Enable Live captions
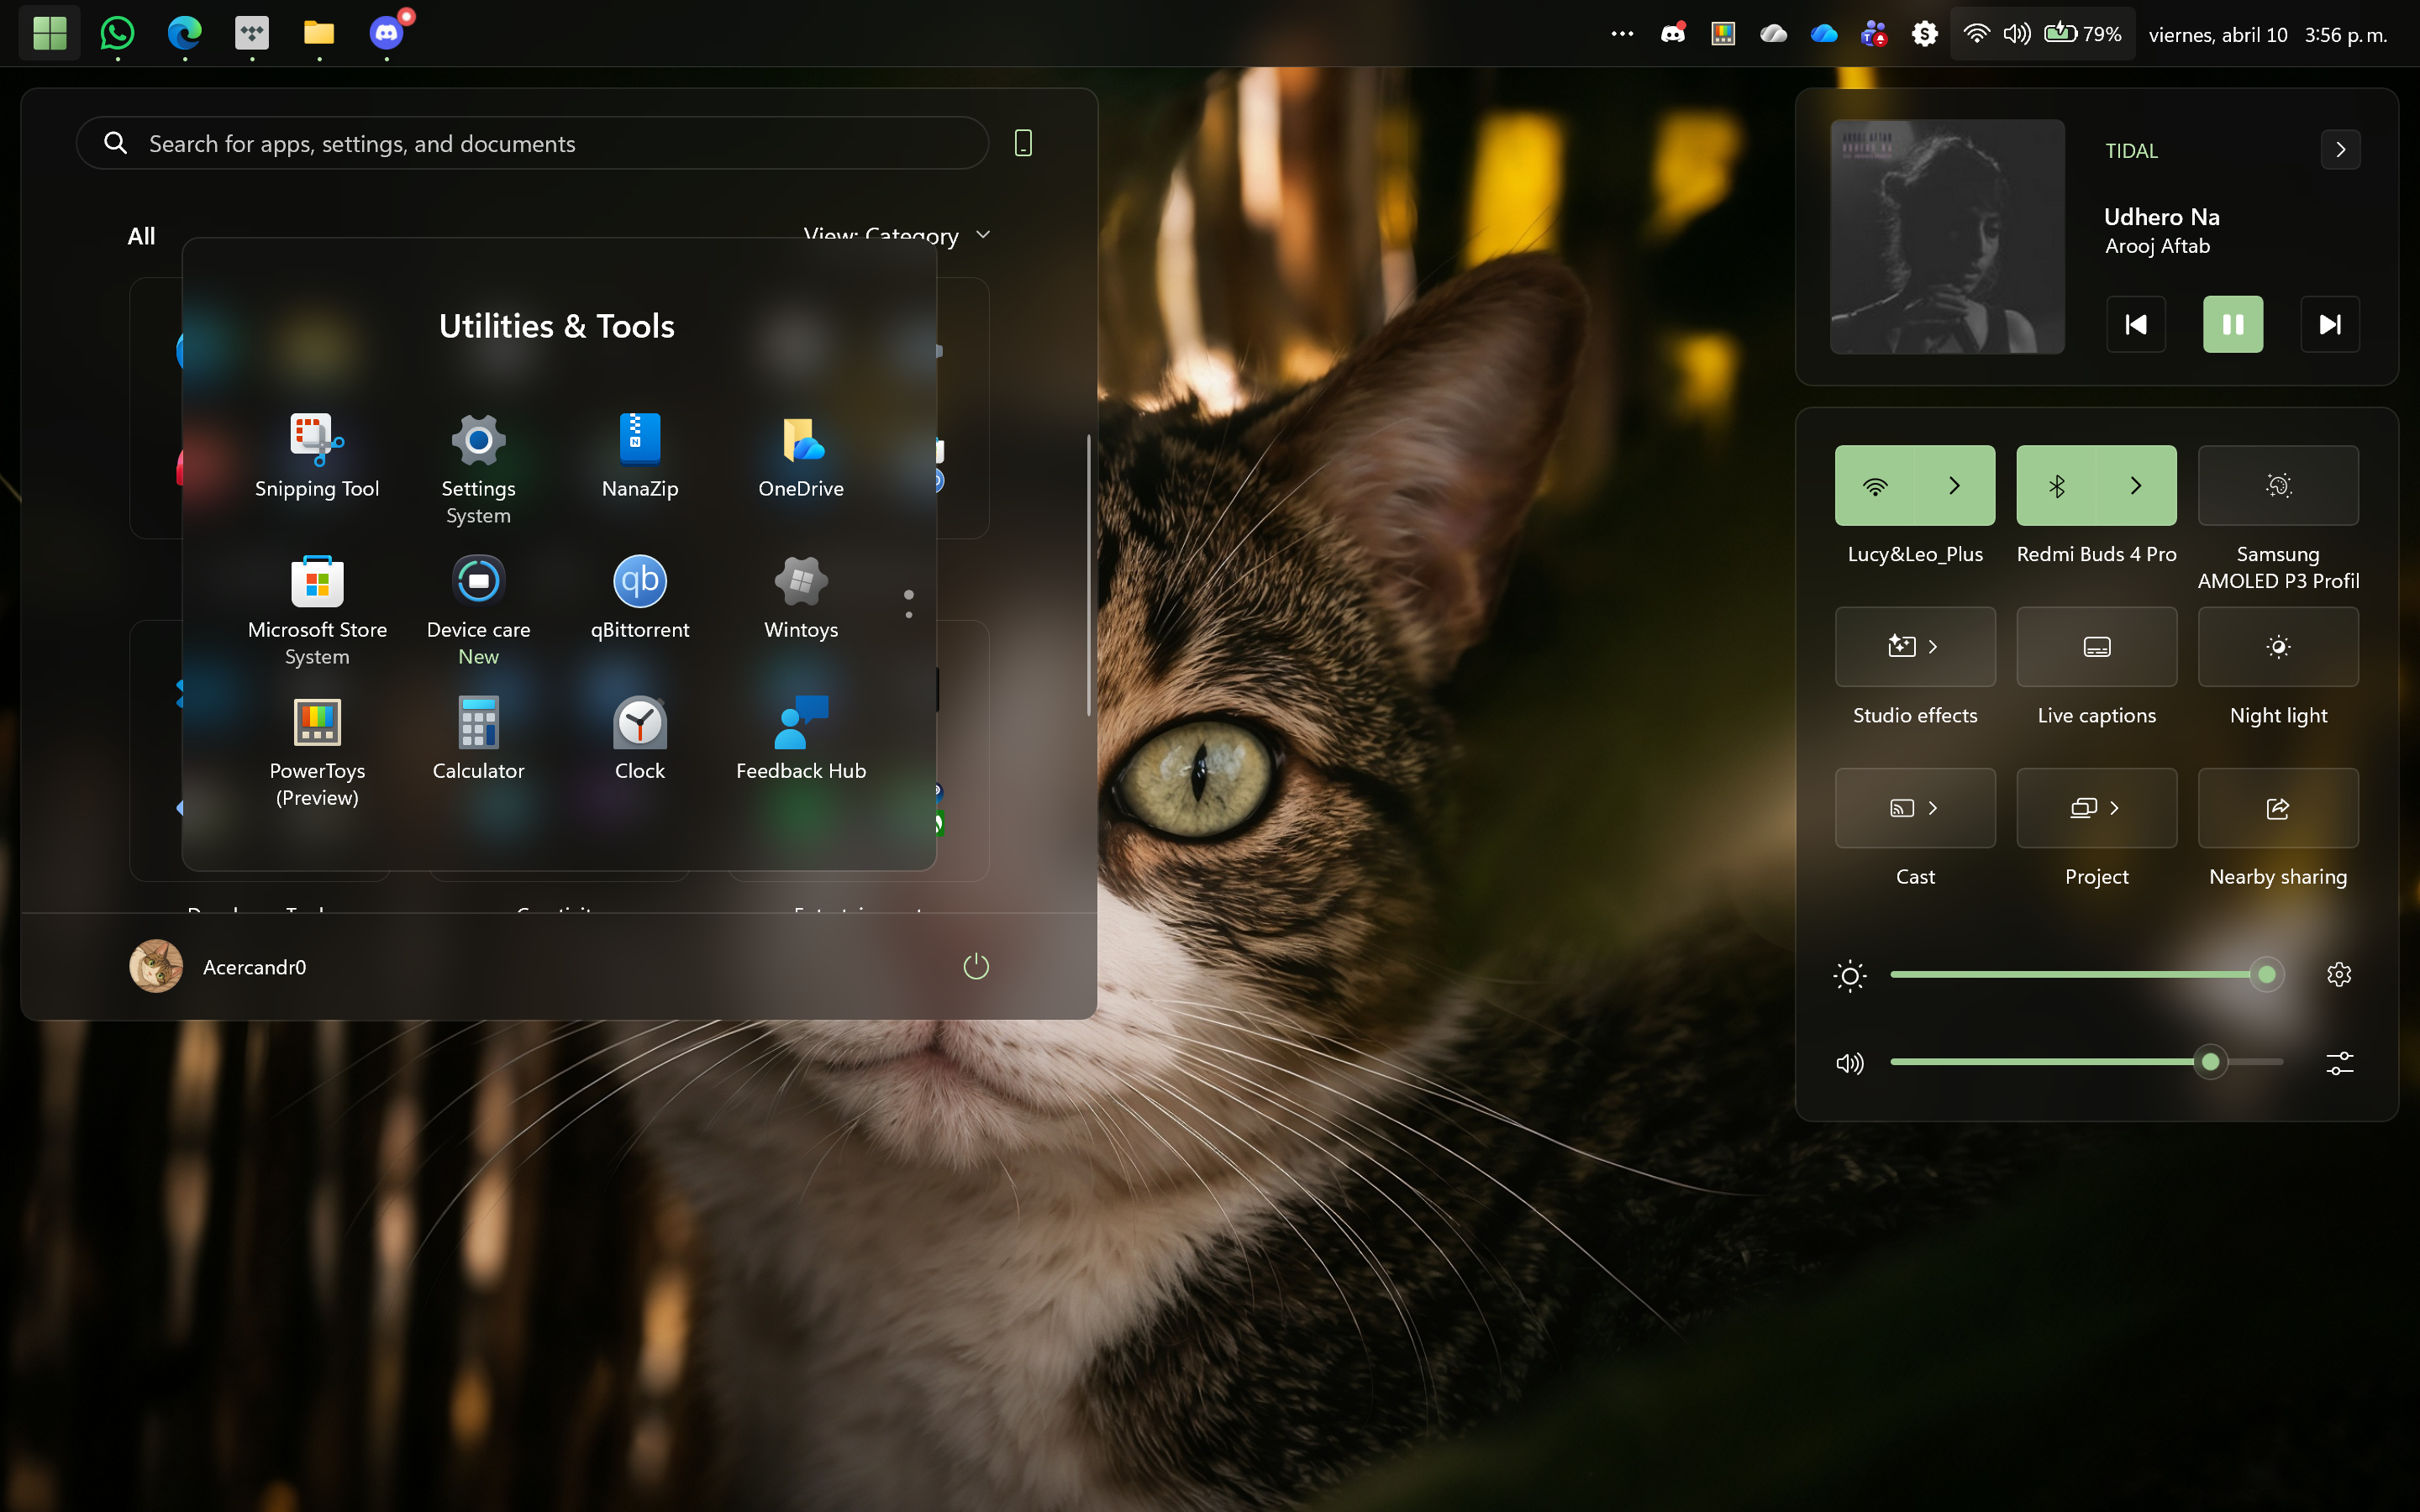Screen dimensions: 2420x1512 click(x=2097, y=647)
